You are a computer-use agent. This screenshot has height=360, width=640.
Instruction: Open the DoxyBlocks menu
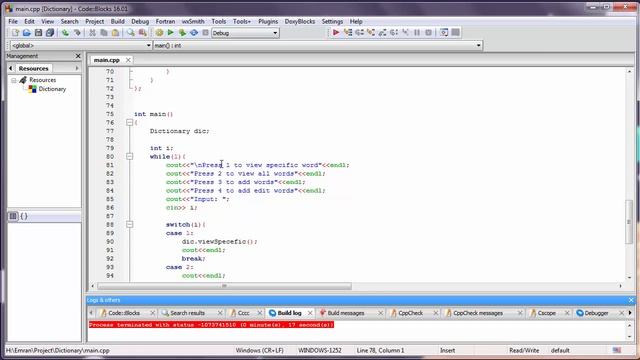tap(300, 21)
